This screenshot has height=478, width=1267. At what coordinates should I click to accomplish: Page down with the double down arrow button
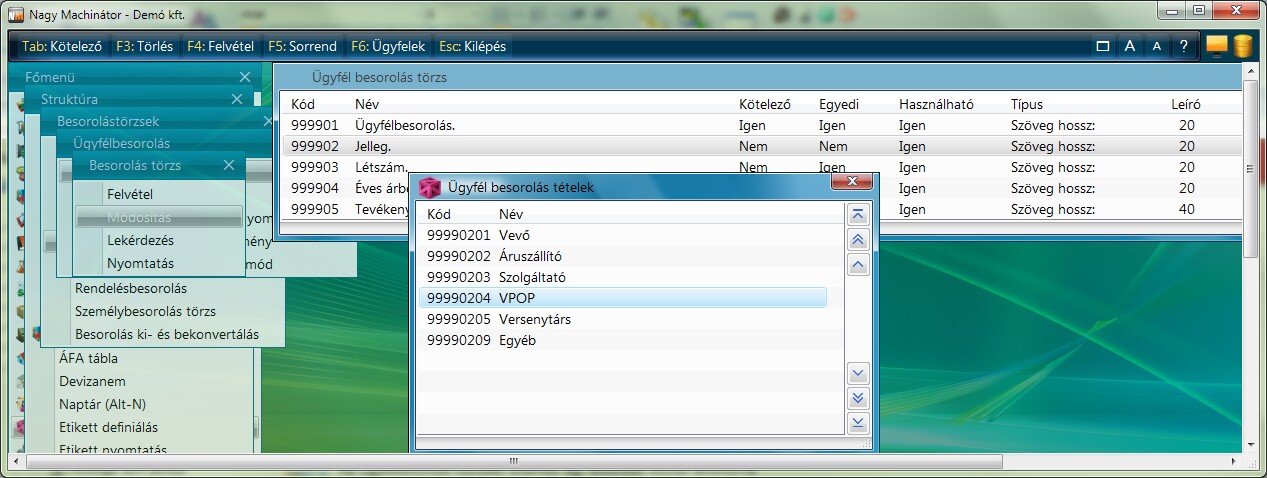click(857, 398)
